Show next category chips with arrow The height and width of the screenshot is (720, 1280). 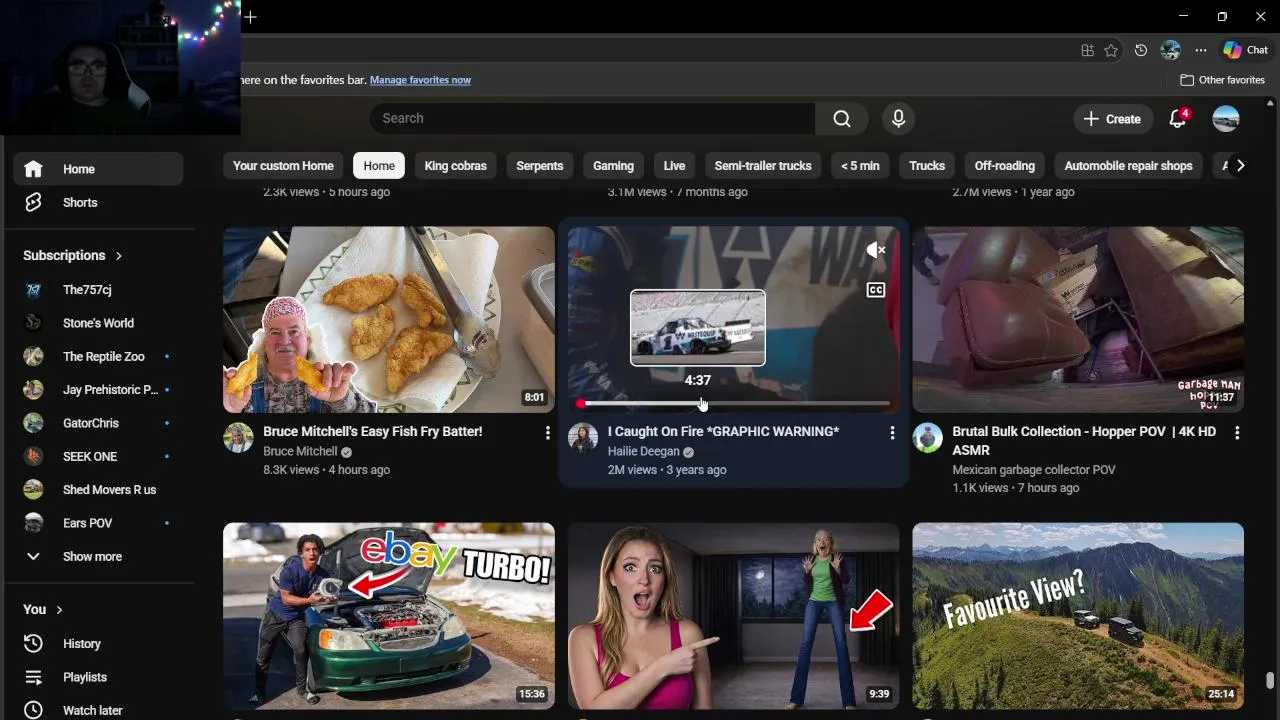tap(1240, 166)
